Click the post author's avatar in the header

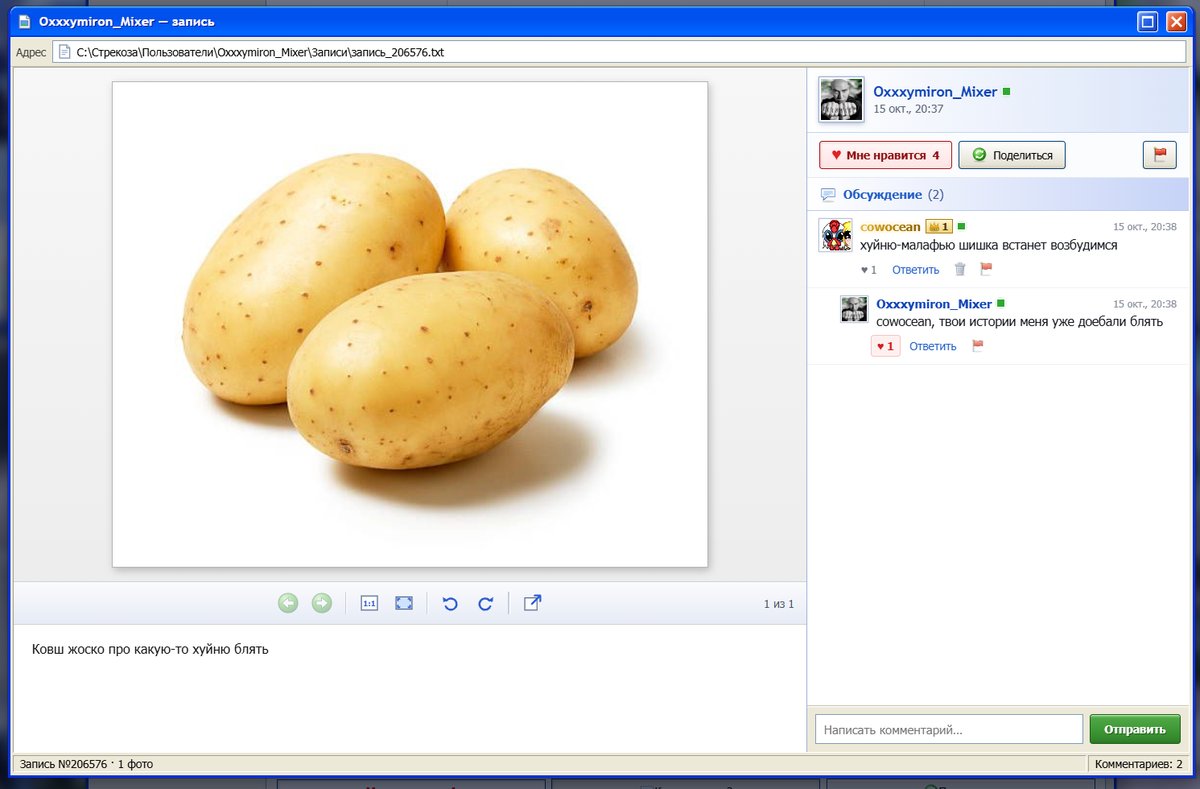[x=841, y=100]
